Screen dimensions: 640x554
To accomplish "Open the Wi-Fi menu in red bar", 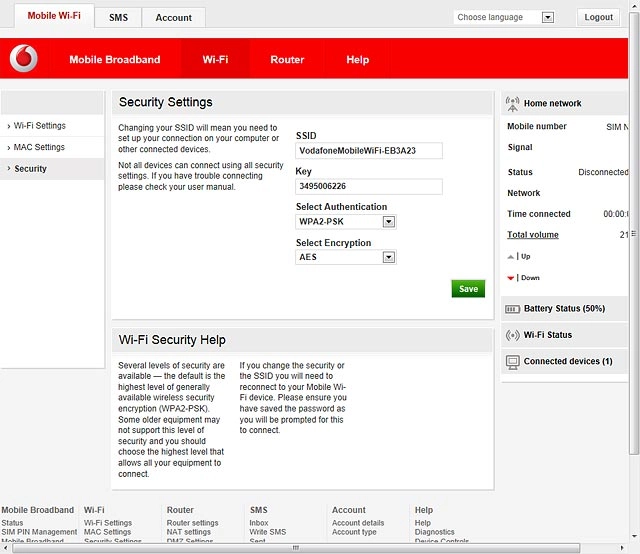I will 215,60.
